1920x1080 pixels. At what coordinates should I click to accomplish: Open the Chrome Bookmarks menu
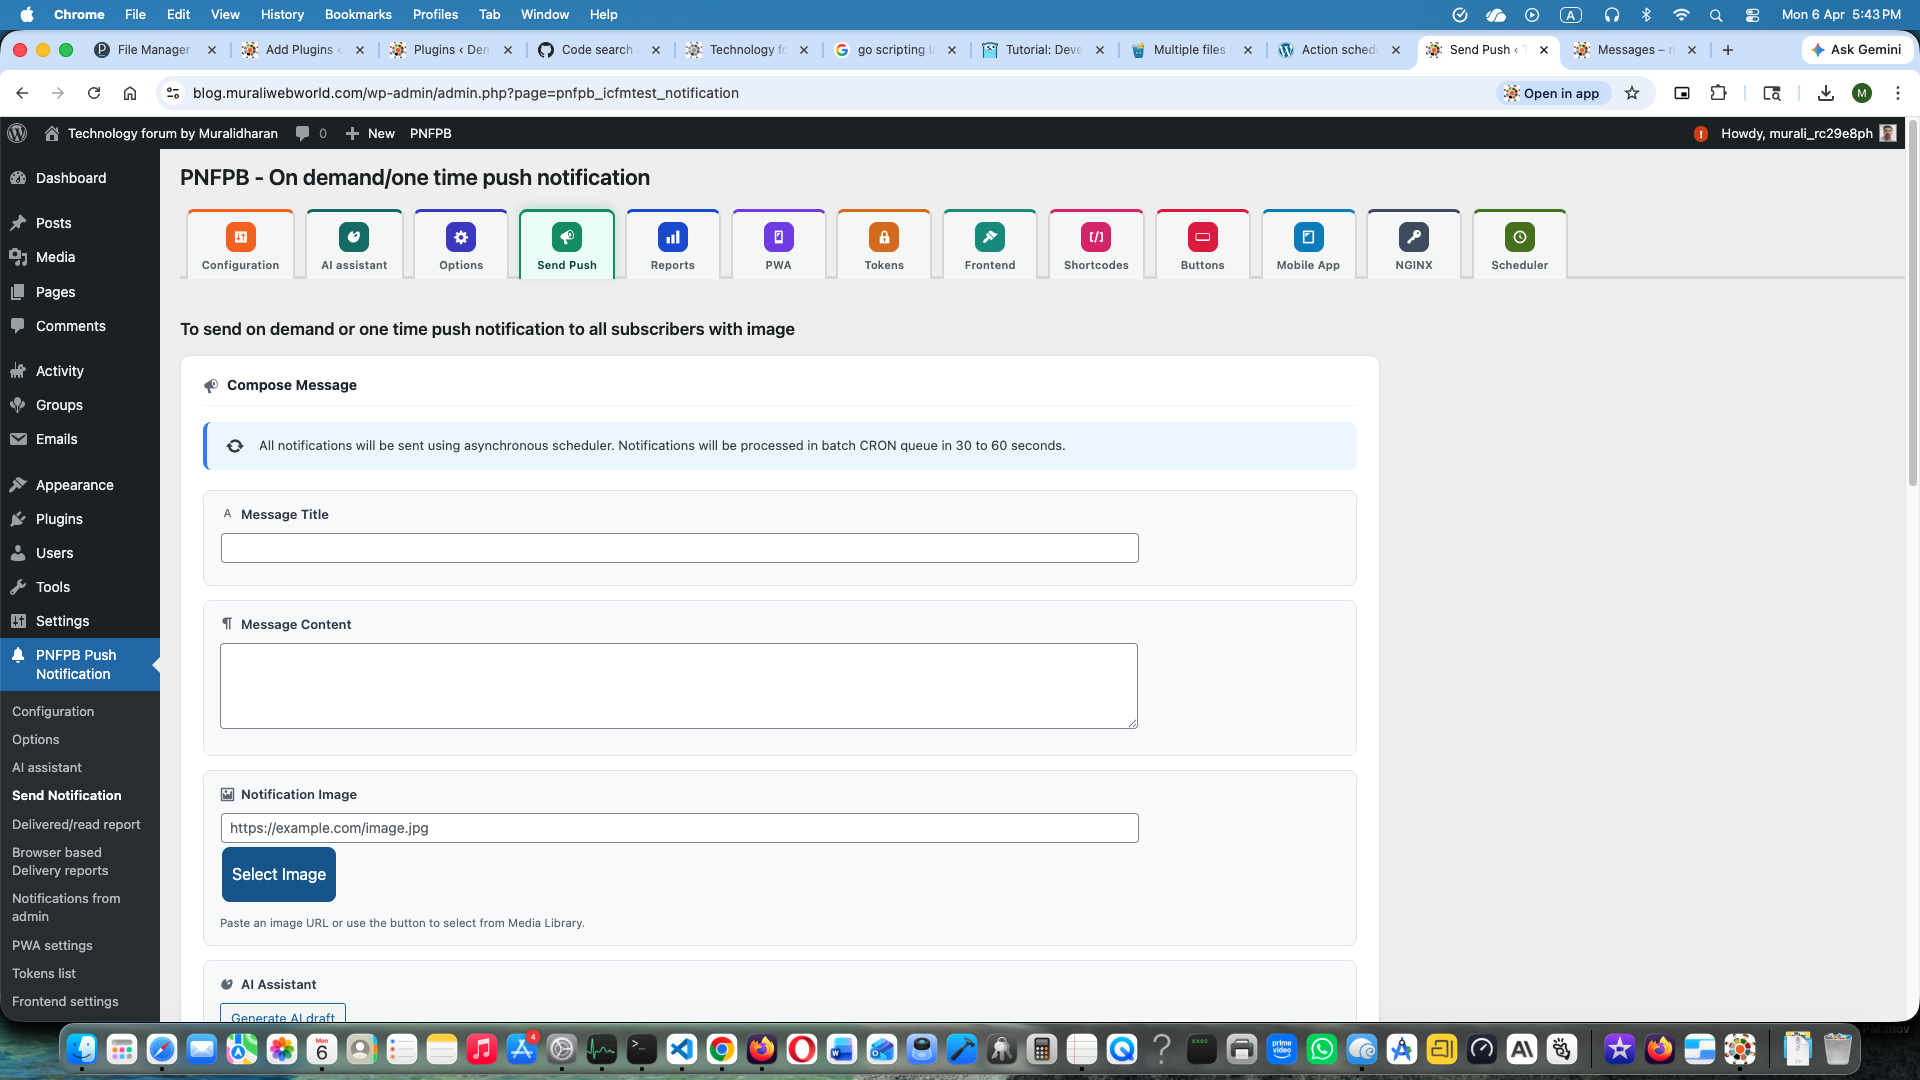tap(357, 14)
